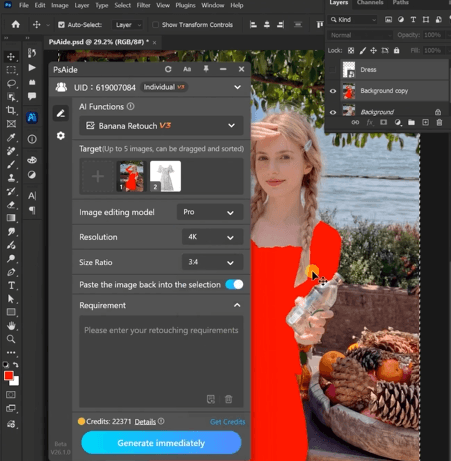Open PsAide settings gear
Image resolution: width=451 pixels, height=461 pixels.
60,136
